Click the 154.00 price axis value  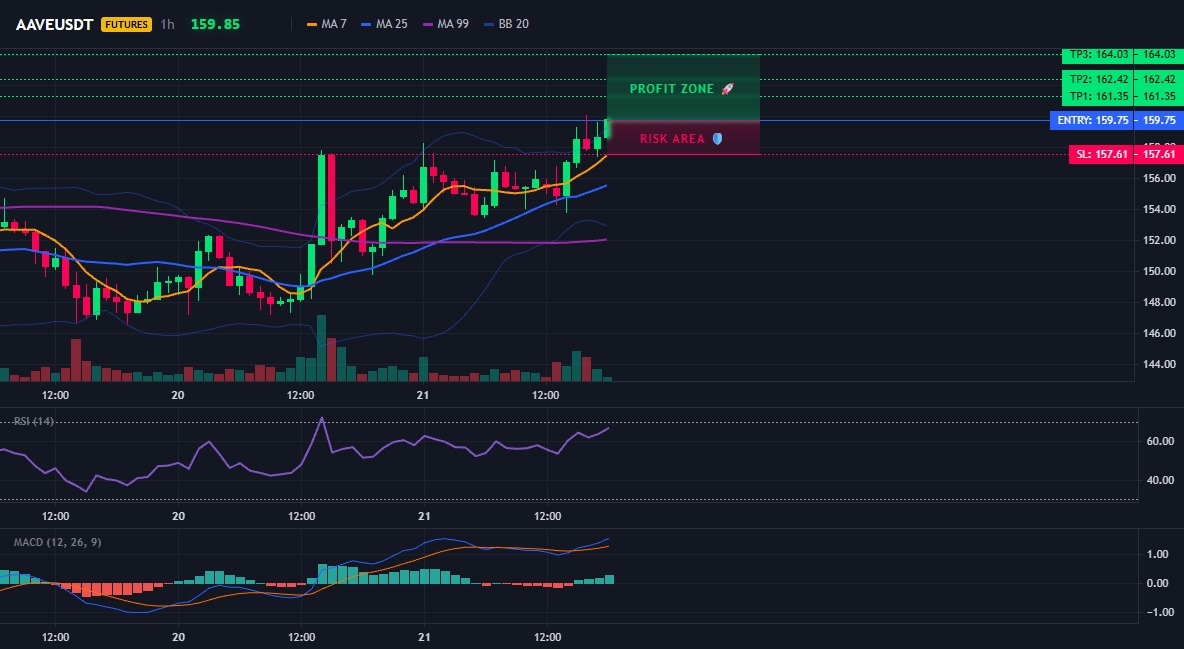click(1159, 209)
